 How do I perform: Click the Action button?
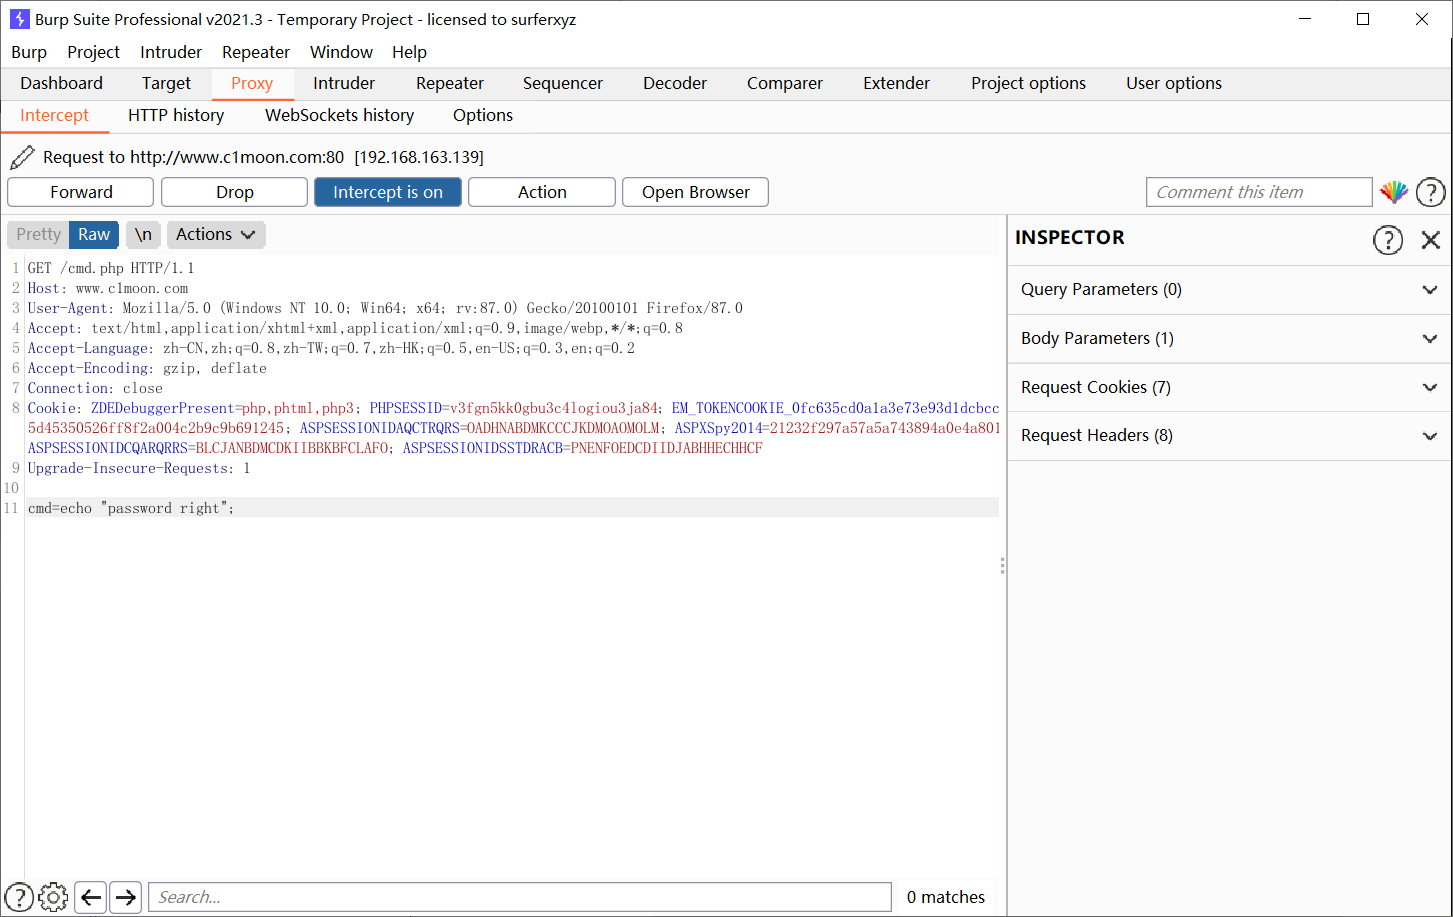542,192
